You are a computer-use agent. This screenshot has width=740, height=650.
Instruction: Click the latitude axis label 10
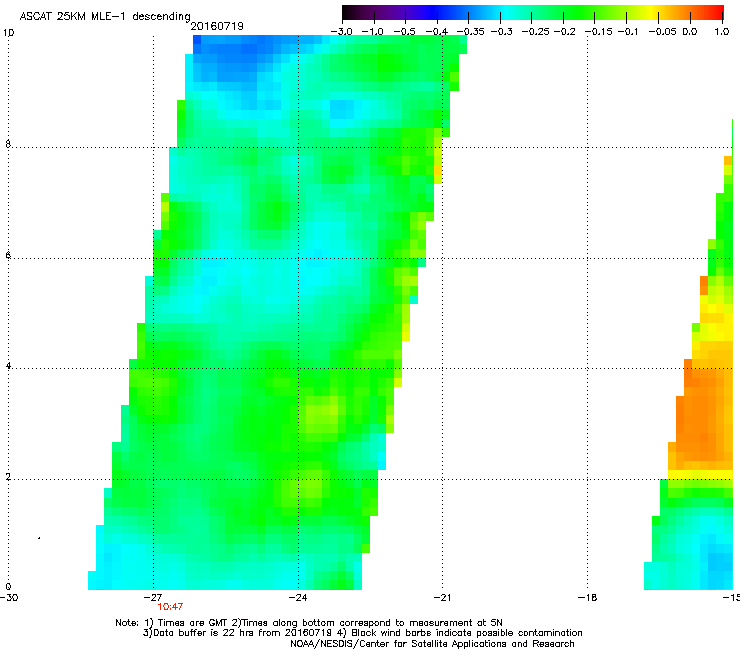tap(8, 33)
